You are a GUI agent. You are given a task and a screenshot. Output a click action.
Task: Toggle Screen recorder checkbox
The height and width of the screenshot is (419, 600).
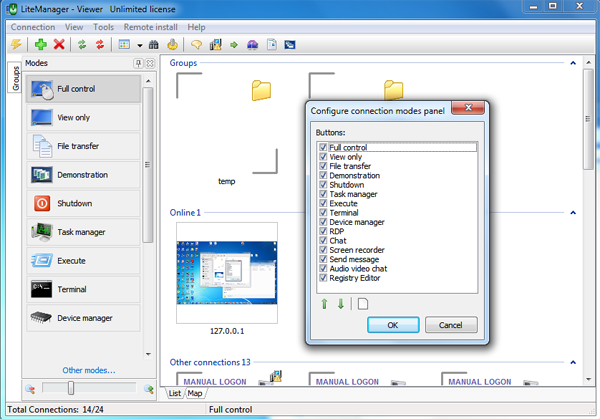pyautogui.click(x=323, y=250)
